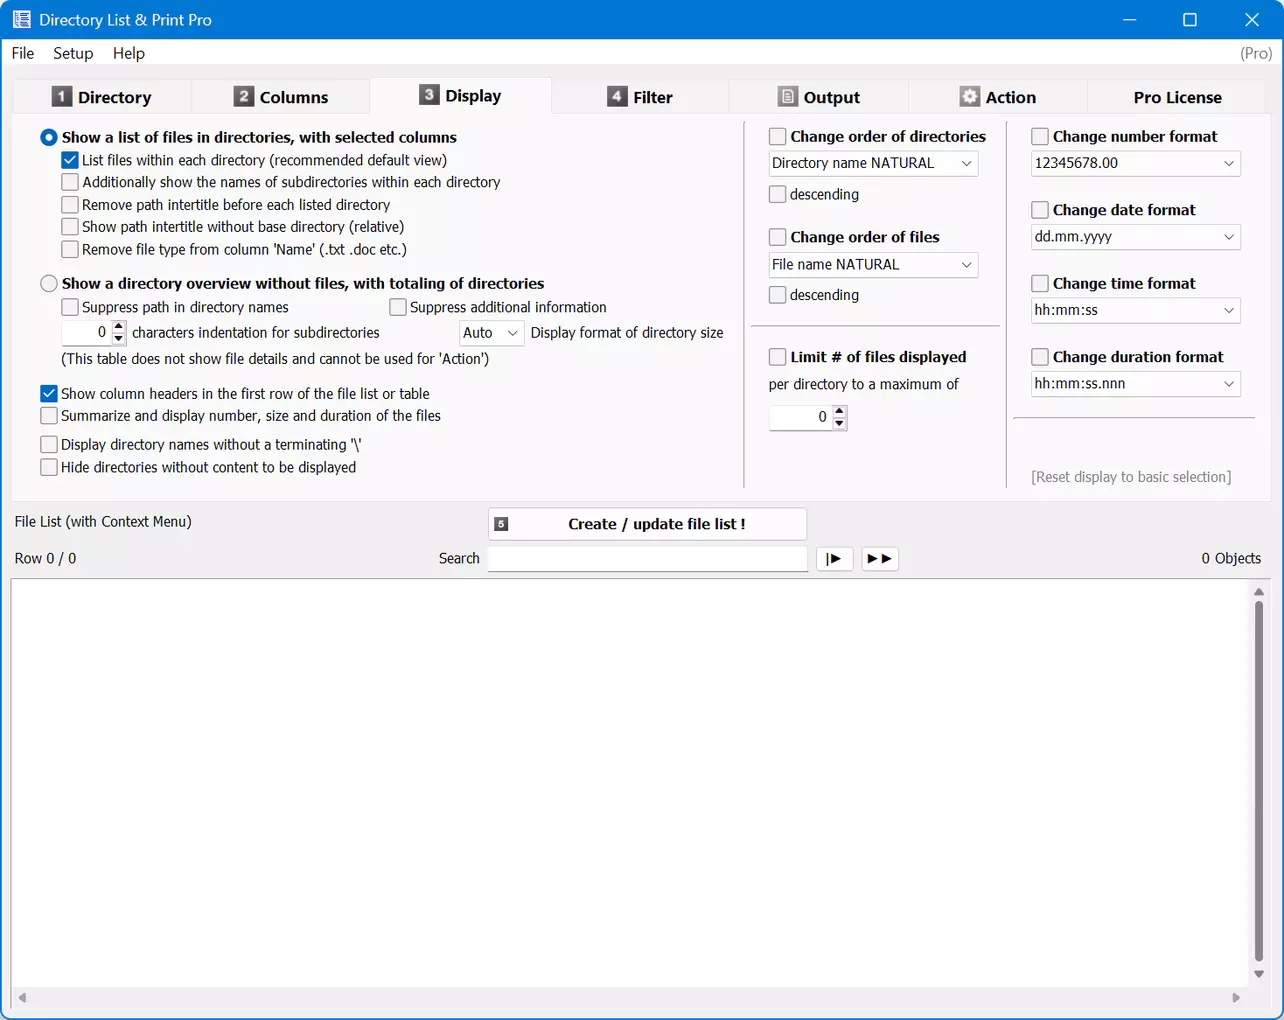Image resolution: width=1284 pixels, height=1020 pixels.
Task: Expand the dd.mm.yyyy date format dropdown
Action: 1135,237
